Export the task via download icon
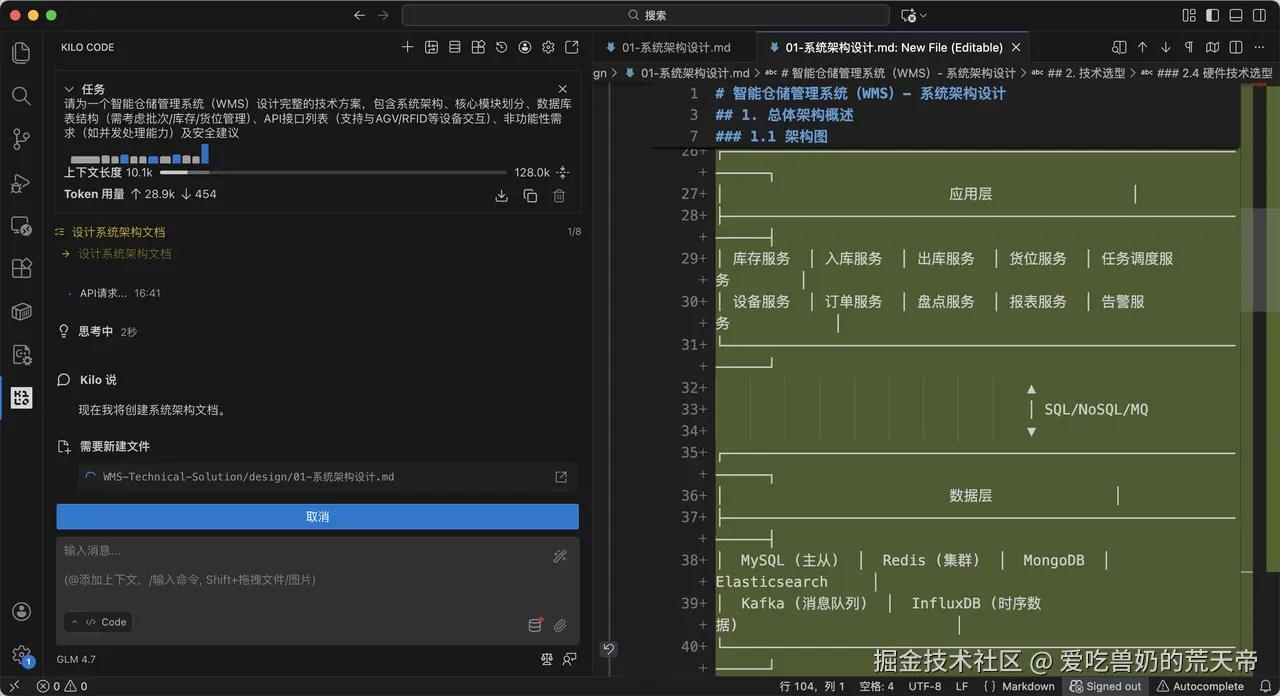Viewport: 1280px width, 696px height. (501, 195)
